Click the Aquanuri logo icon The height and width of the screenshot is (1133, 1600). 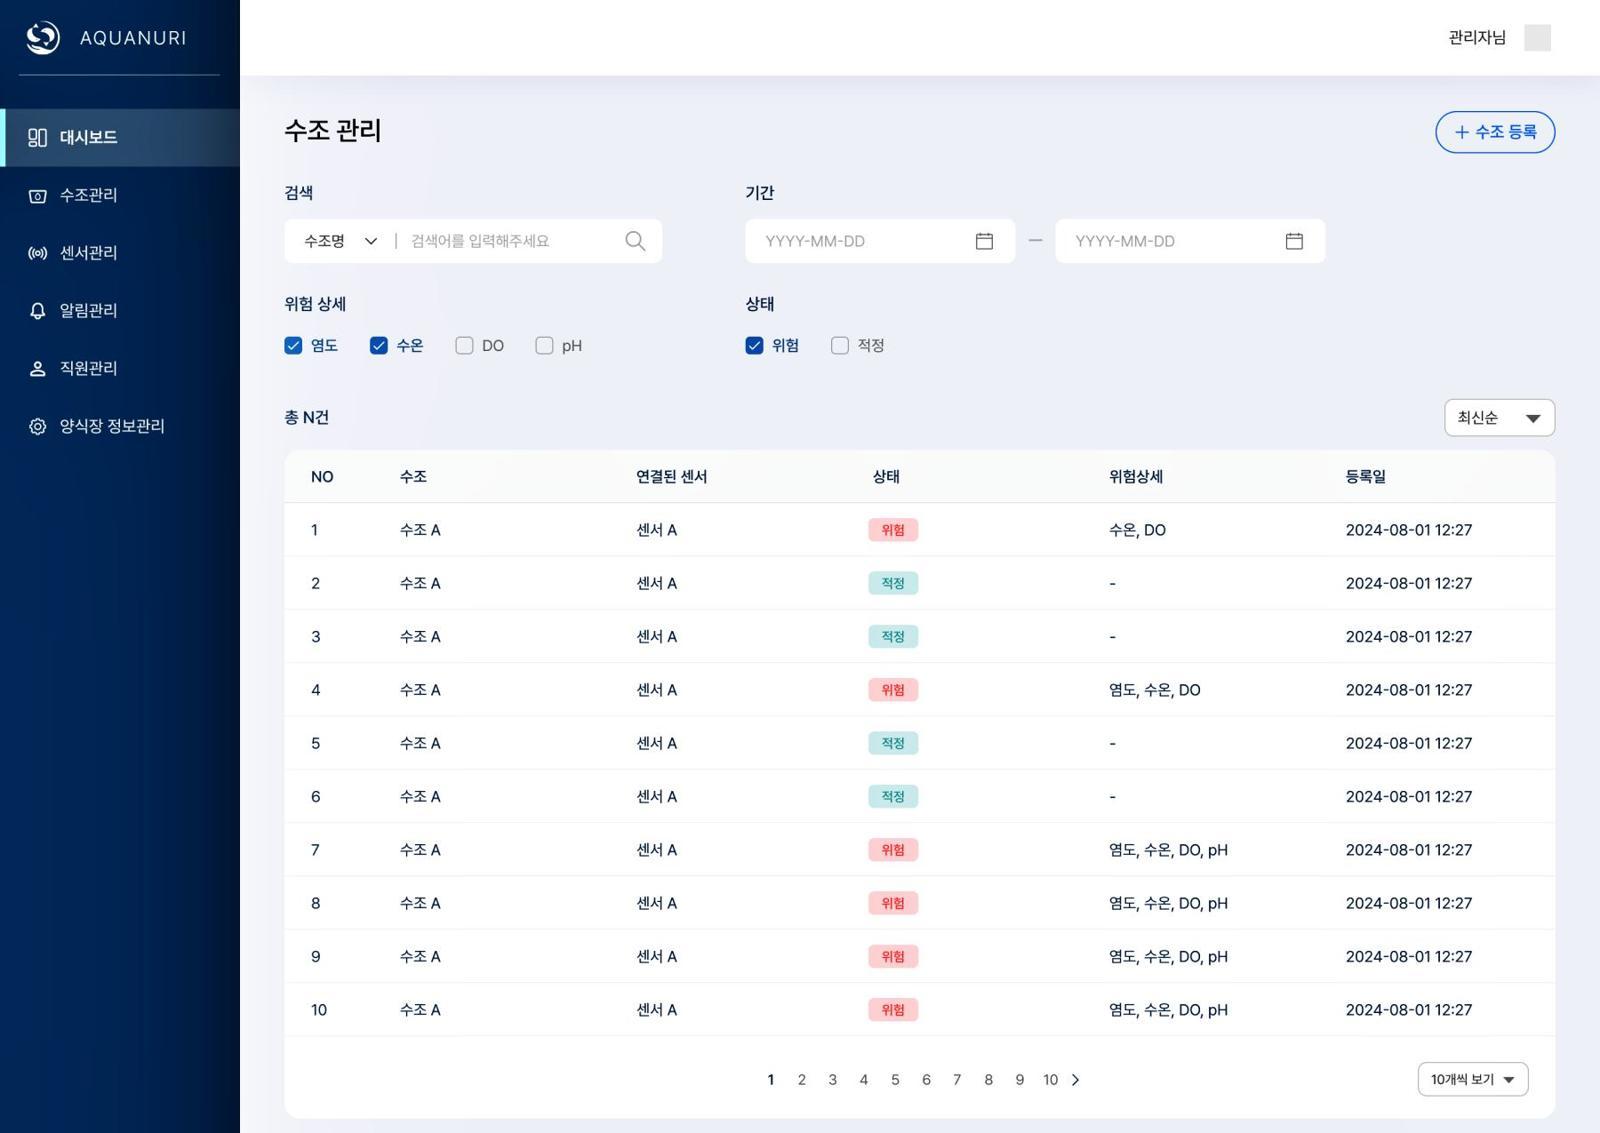pyautogui.click(x=43, y=38)
